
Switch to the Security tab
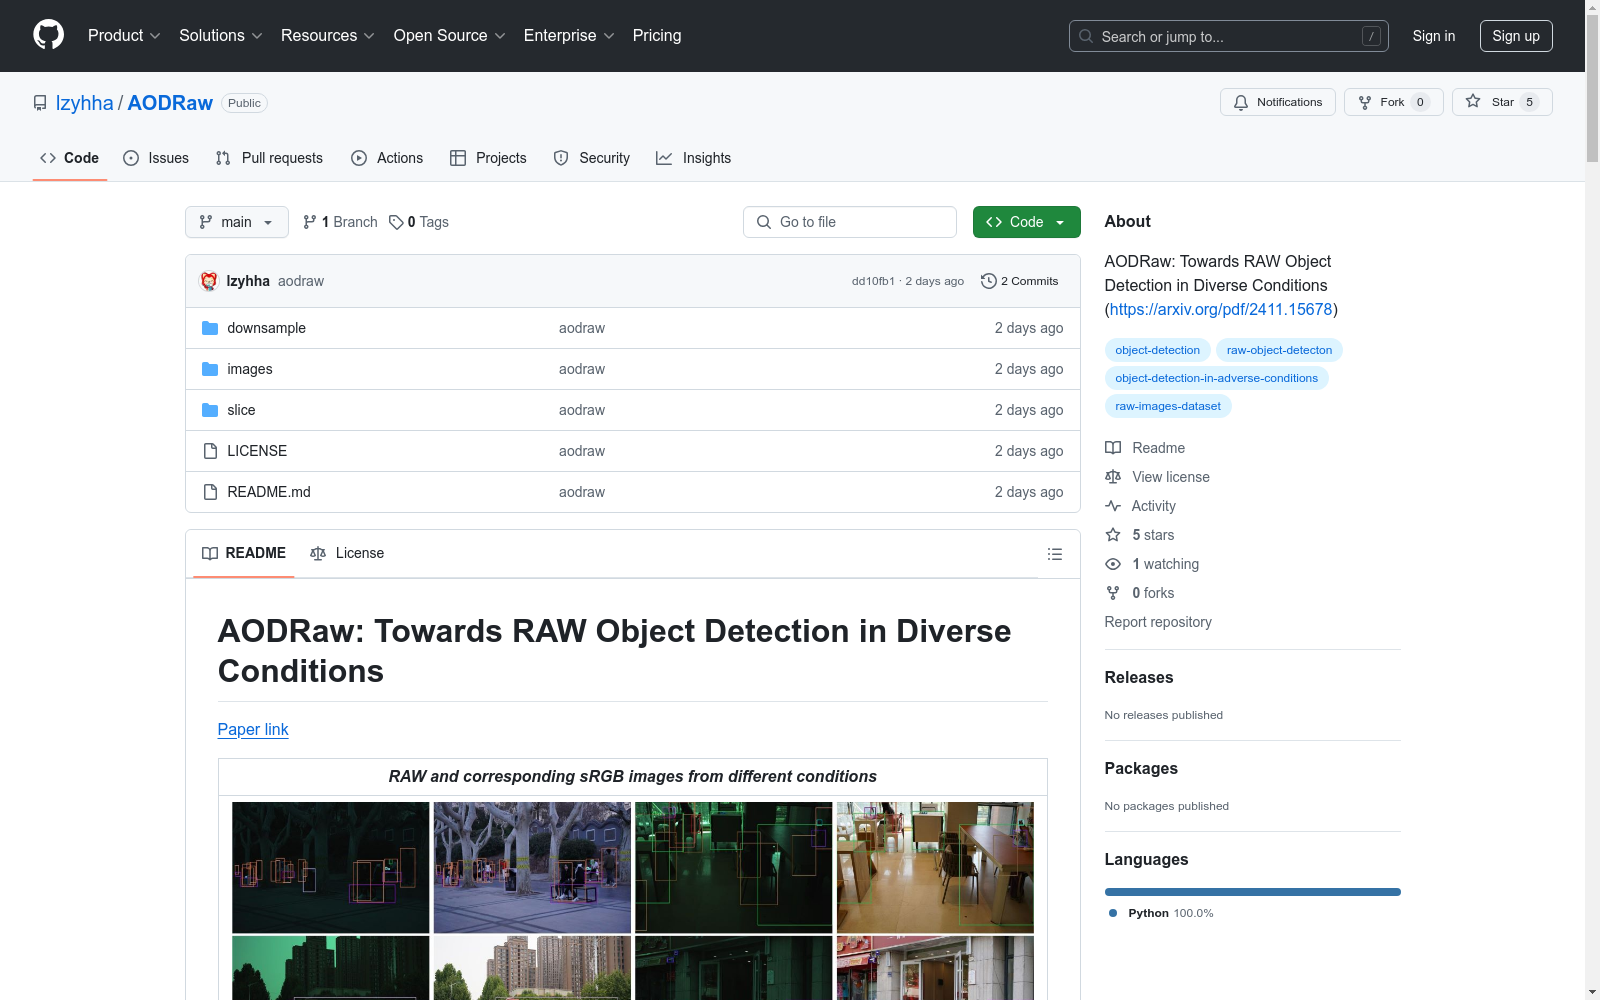coord(592,158)
